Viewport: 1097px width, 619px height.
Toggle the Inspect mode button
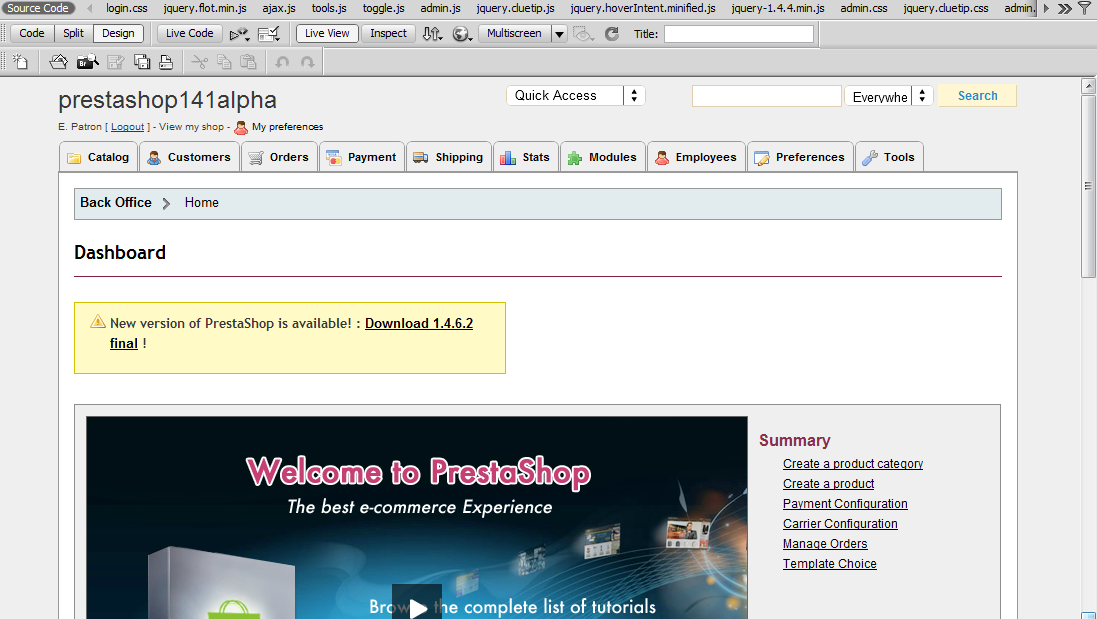(x=388, y=33)
